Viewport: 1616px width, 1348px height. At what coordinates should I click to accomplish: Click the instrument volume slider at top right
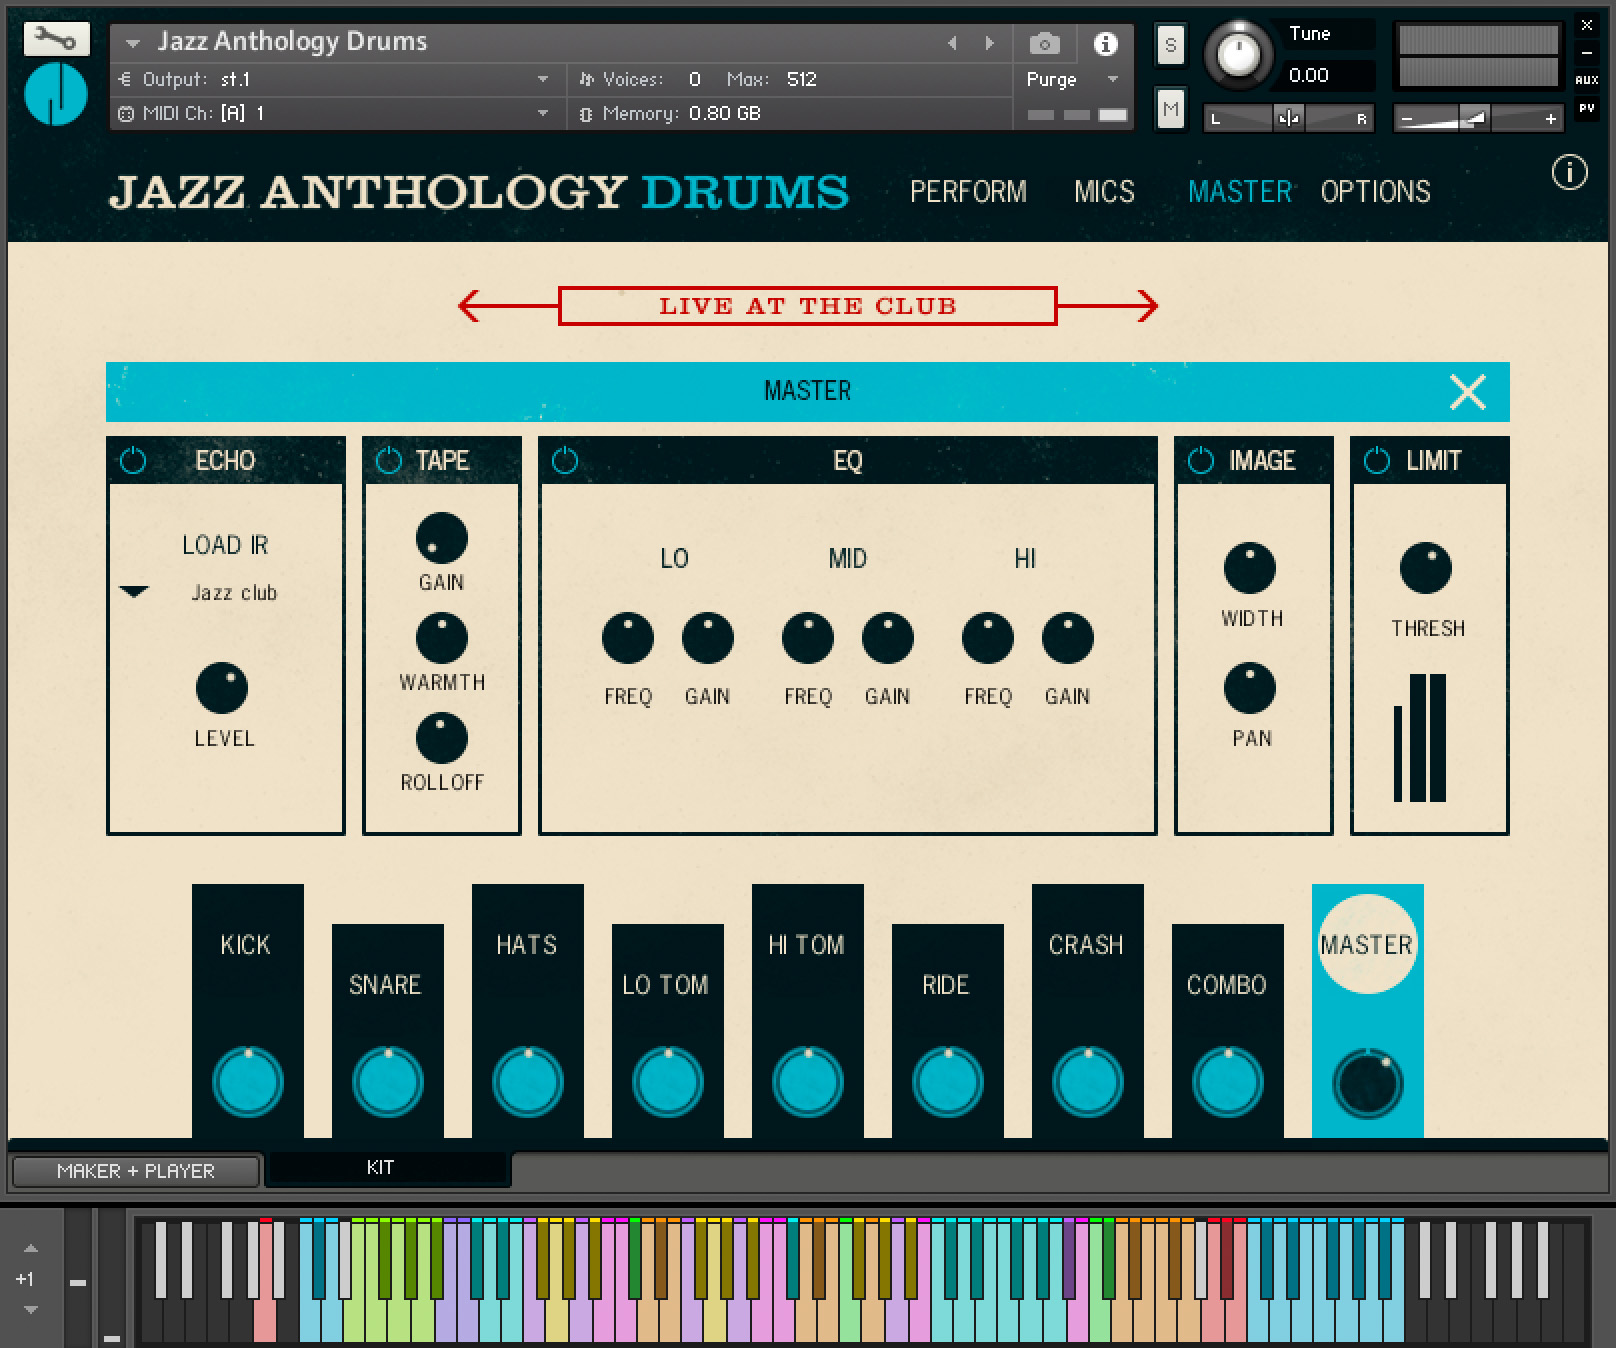pos(1475,118)
